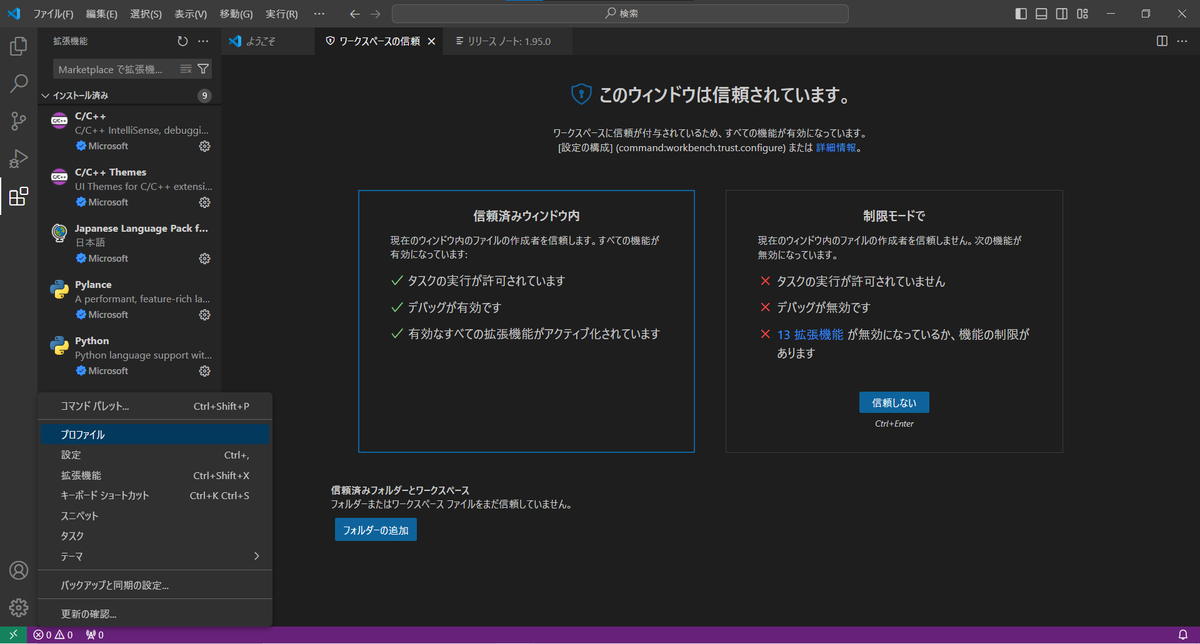
Task: Toggle the bottom panel layout button
Action: (1041, 14)
